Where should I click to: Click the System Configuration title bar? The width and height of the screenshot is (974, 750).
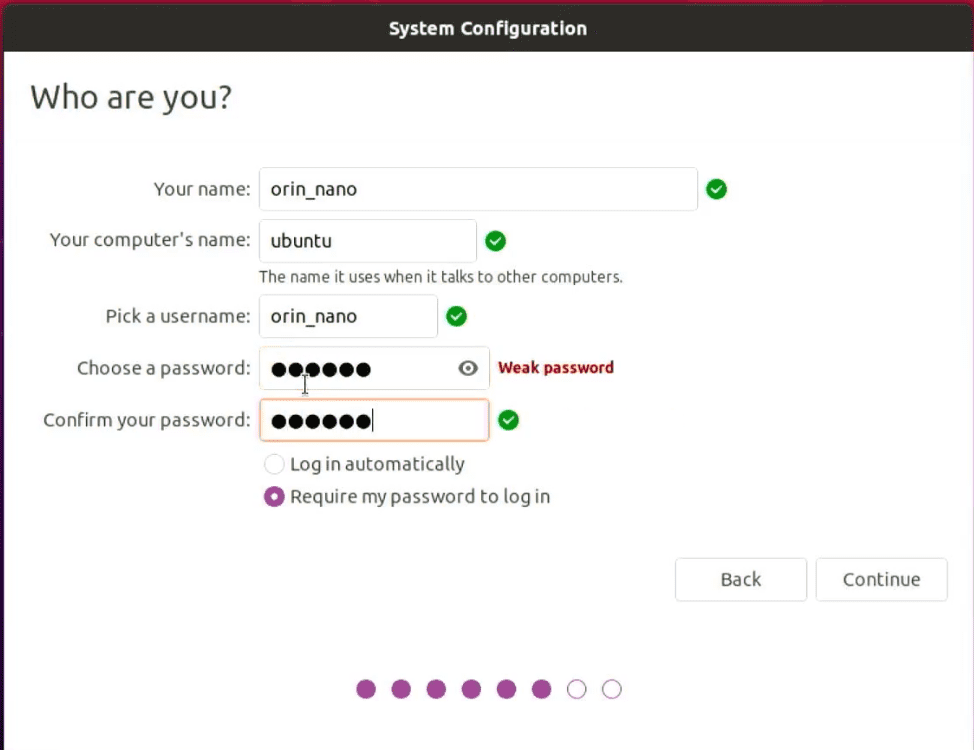click(x=487, y=28)
